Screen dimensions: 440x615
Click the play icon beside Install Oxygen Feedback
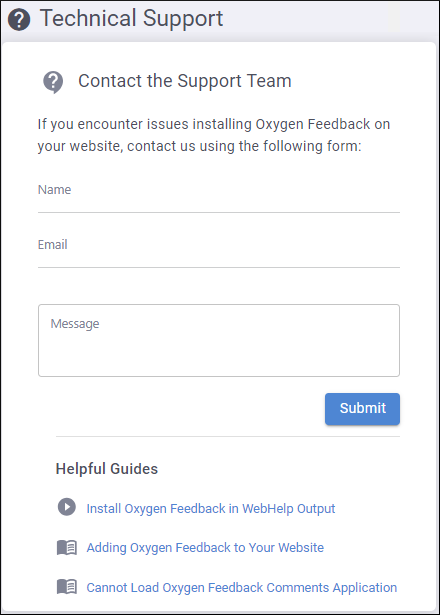[67, 507]
